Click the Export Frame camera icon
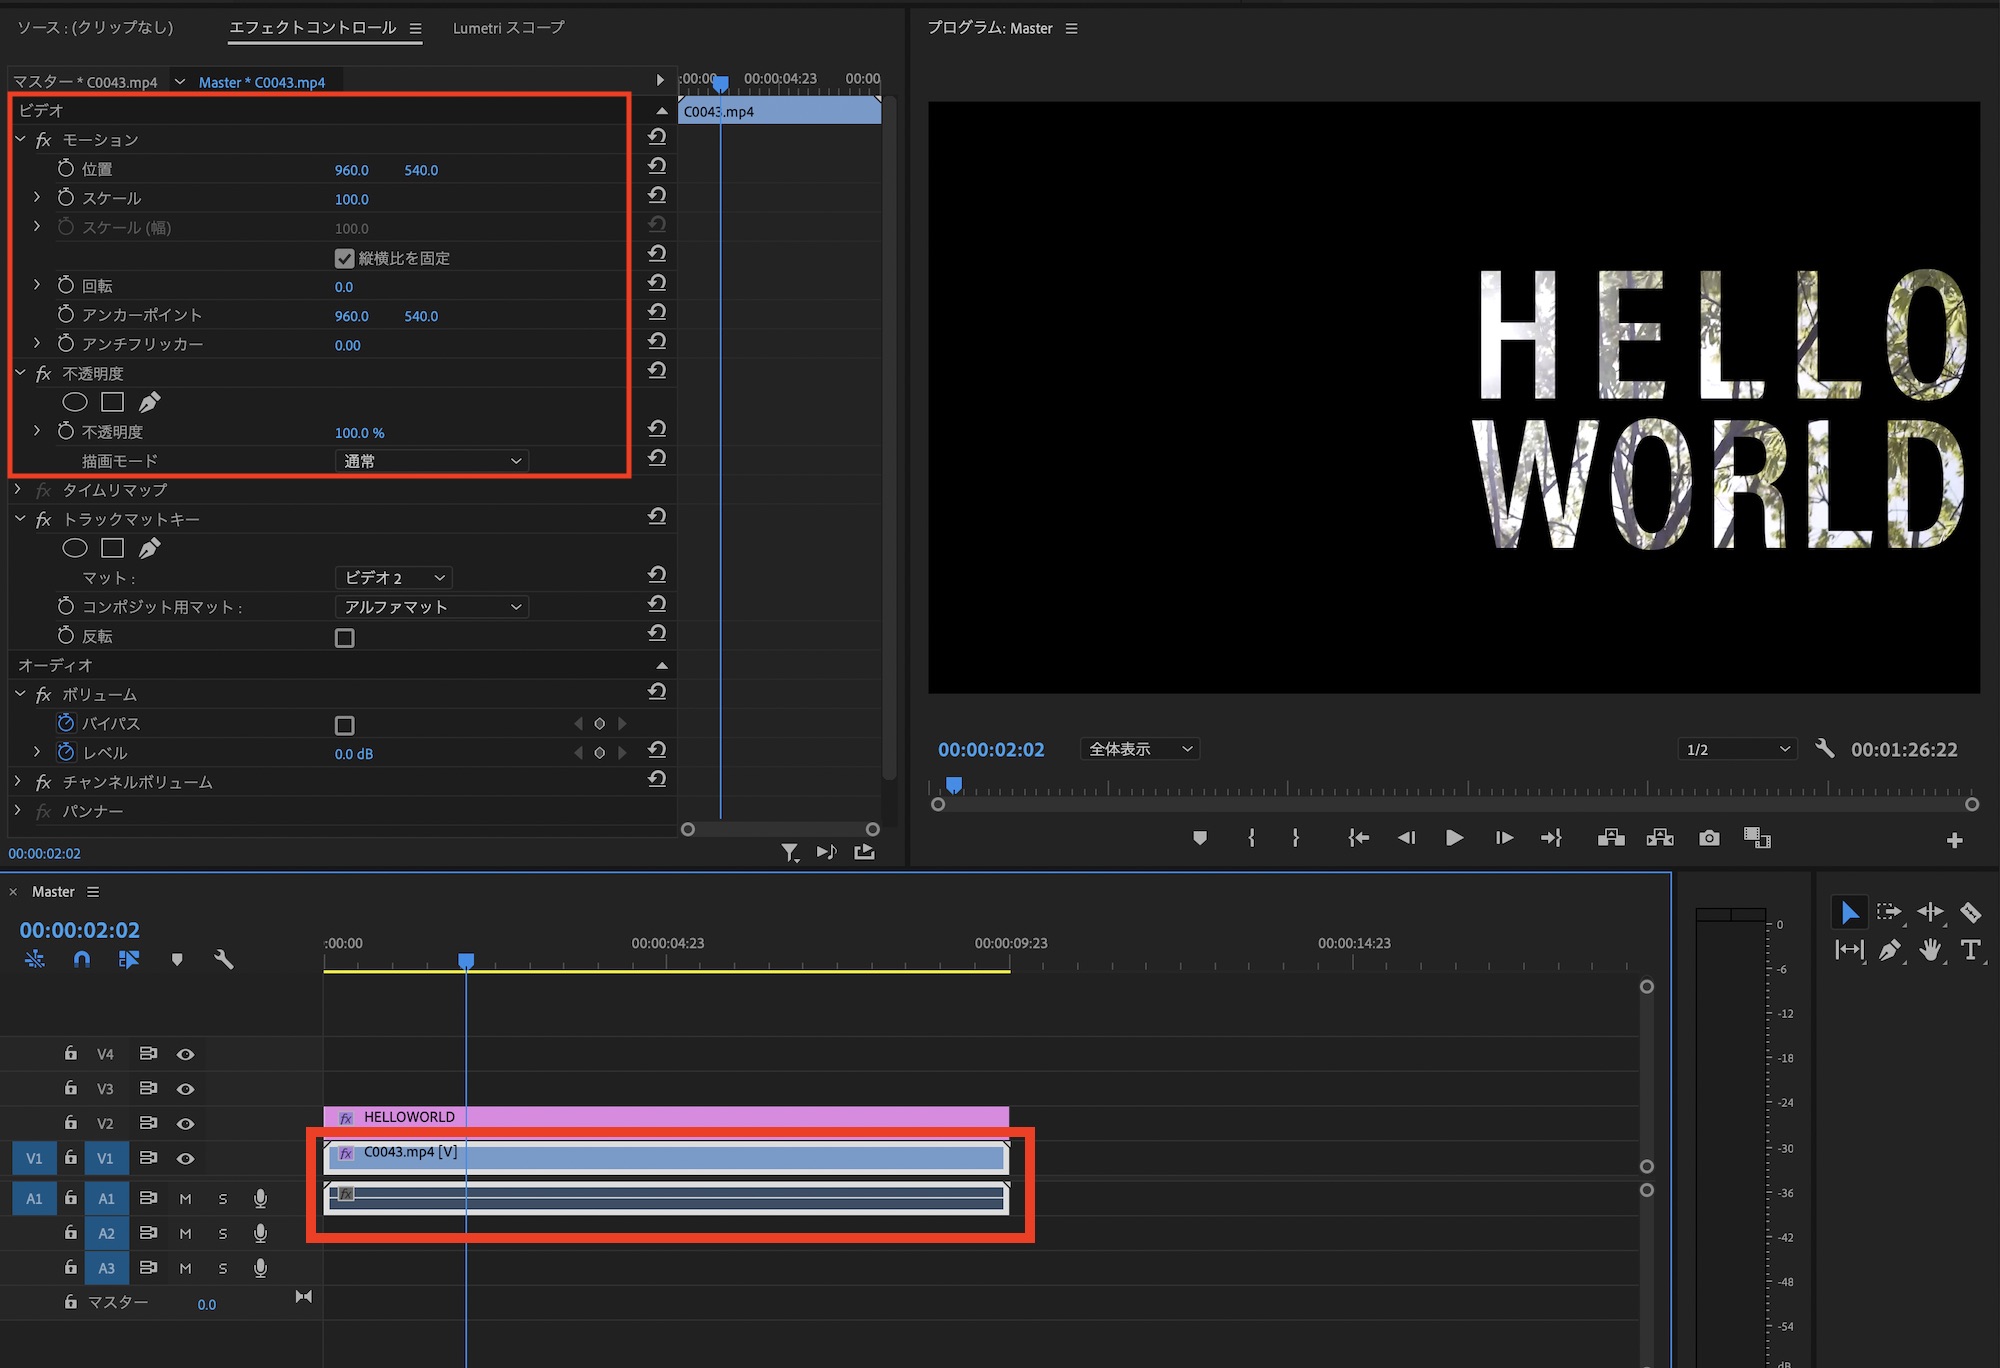 coord(1709,838)
